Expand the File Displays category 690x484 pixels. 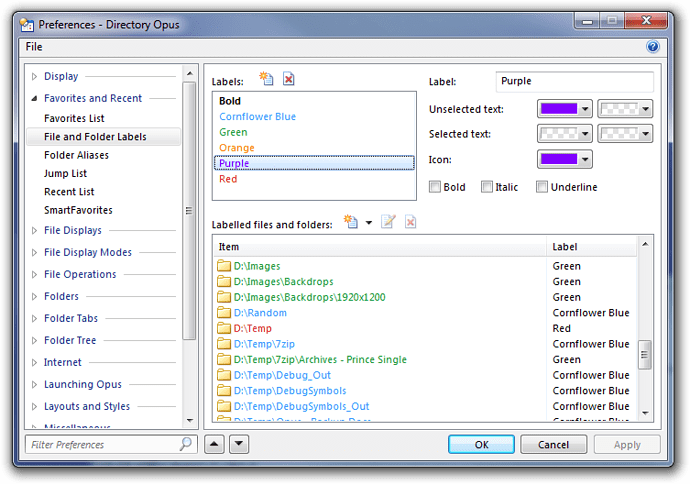pyautogui.click(x=34, y=231)
